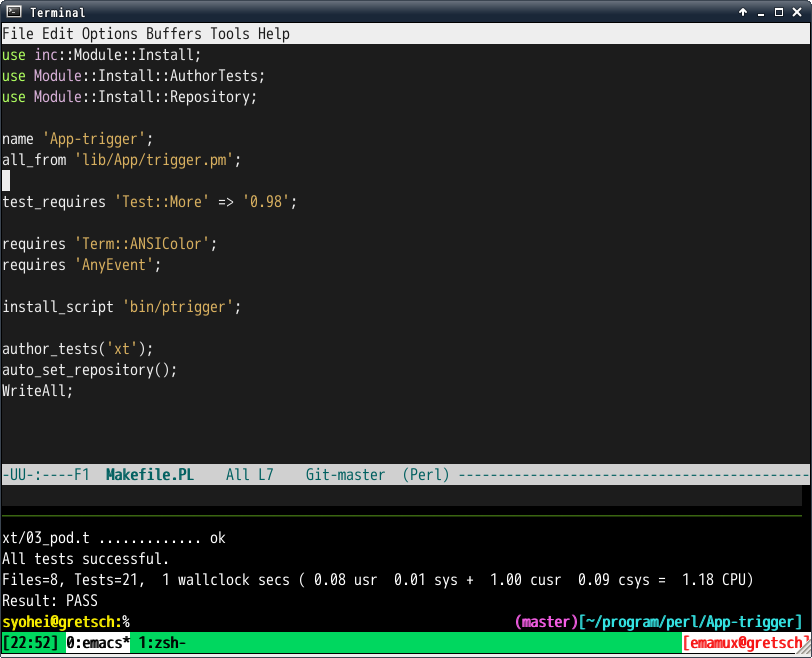
Task: Click the '0.98' version string
Action: [265, 201]
